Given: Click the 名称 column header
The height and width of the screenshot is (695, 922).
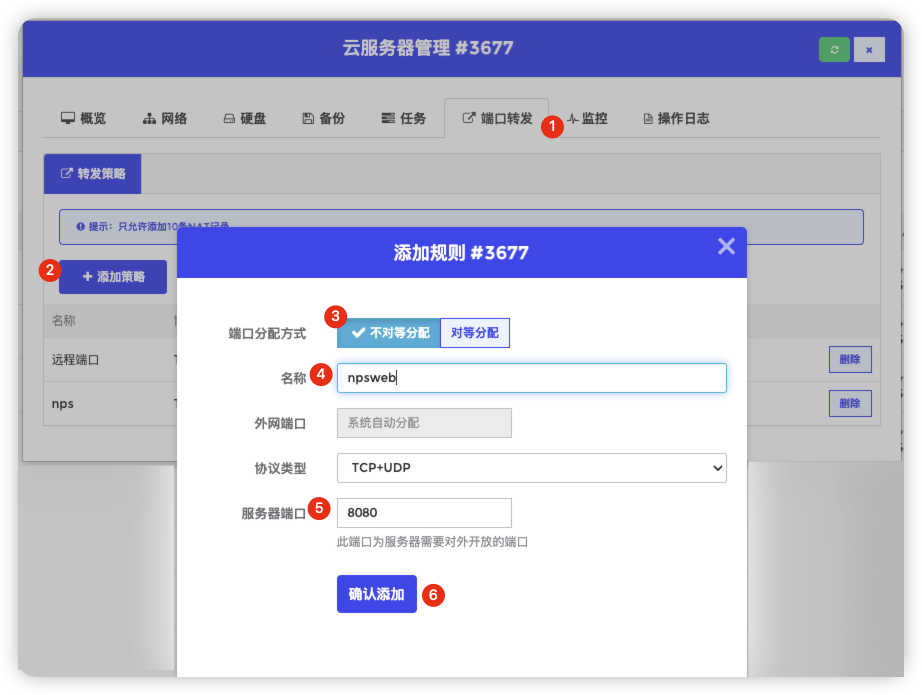Looking at the screenshot, I should [x=64, y=320].
